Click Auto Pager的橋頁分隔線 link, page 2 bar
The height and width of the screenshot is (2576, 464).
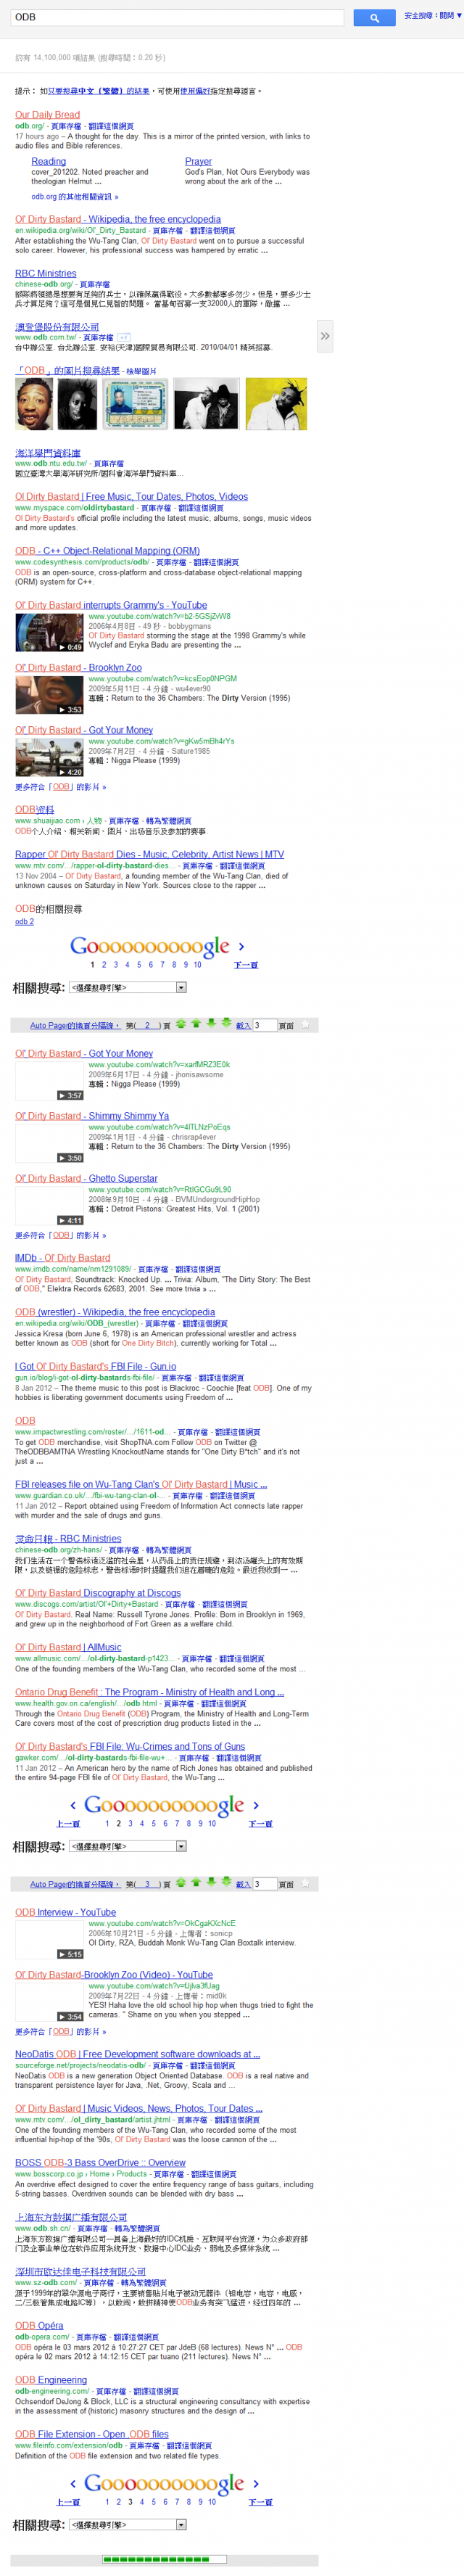tap(74, 1025)
